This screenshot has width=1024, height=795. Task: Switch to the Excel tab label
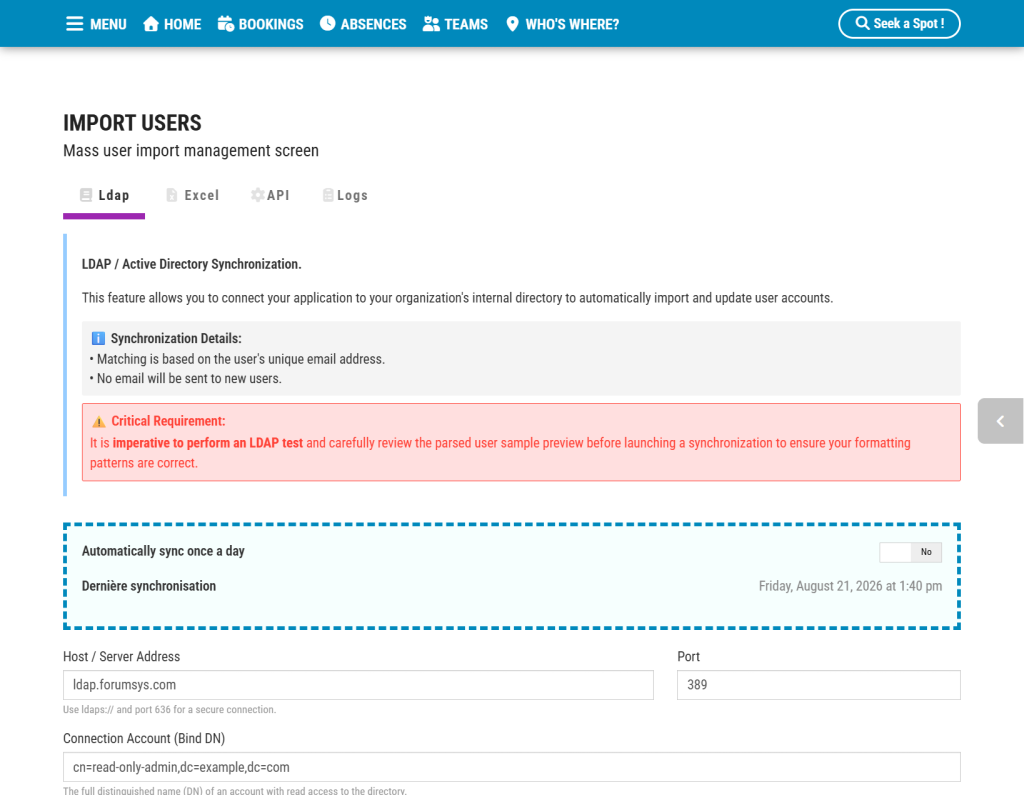202,195
